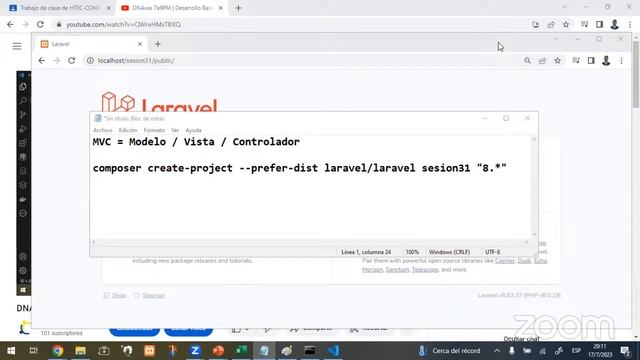640x360 pixels.
Task: Reload the YouTube page
Action: click(40, 24)
